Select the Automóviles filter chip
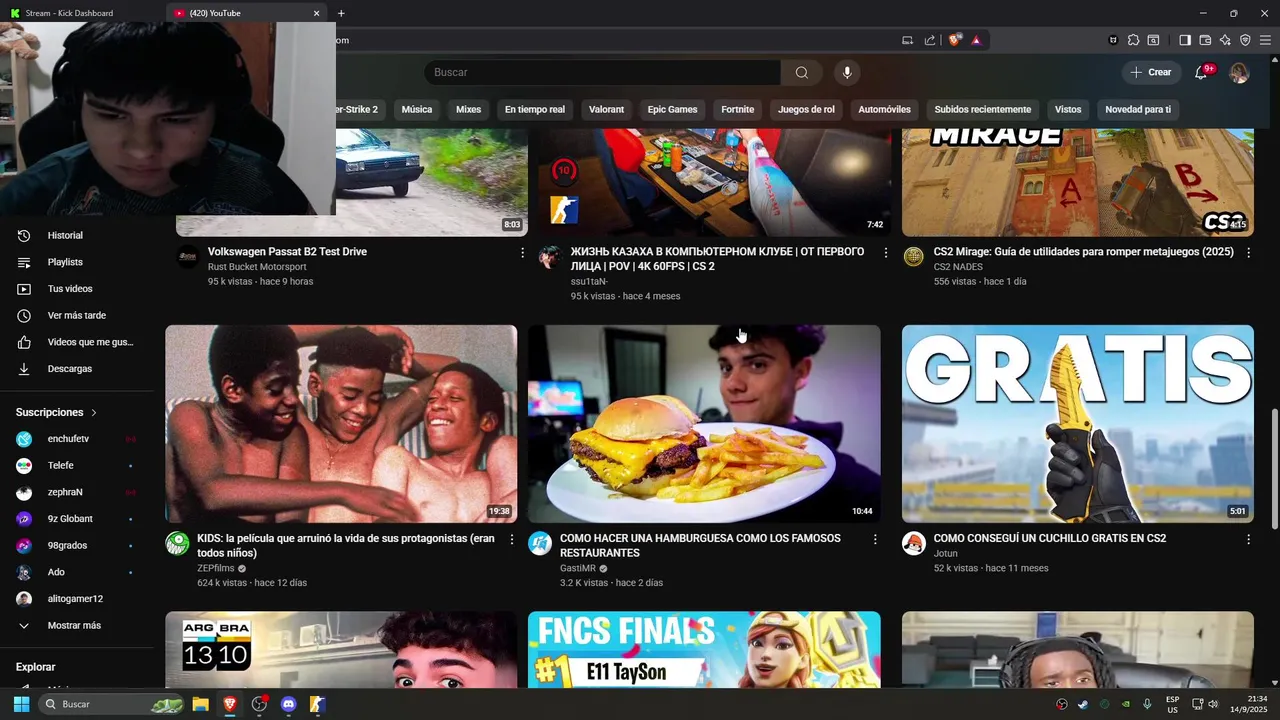This screenshot has width=1280, height=720. coord(885,109)
